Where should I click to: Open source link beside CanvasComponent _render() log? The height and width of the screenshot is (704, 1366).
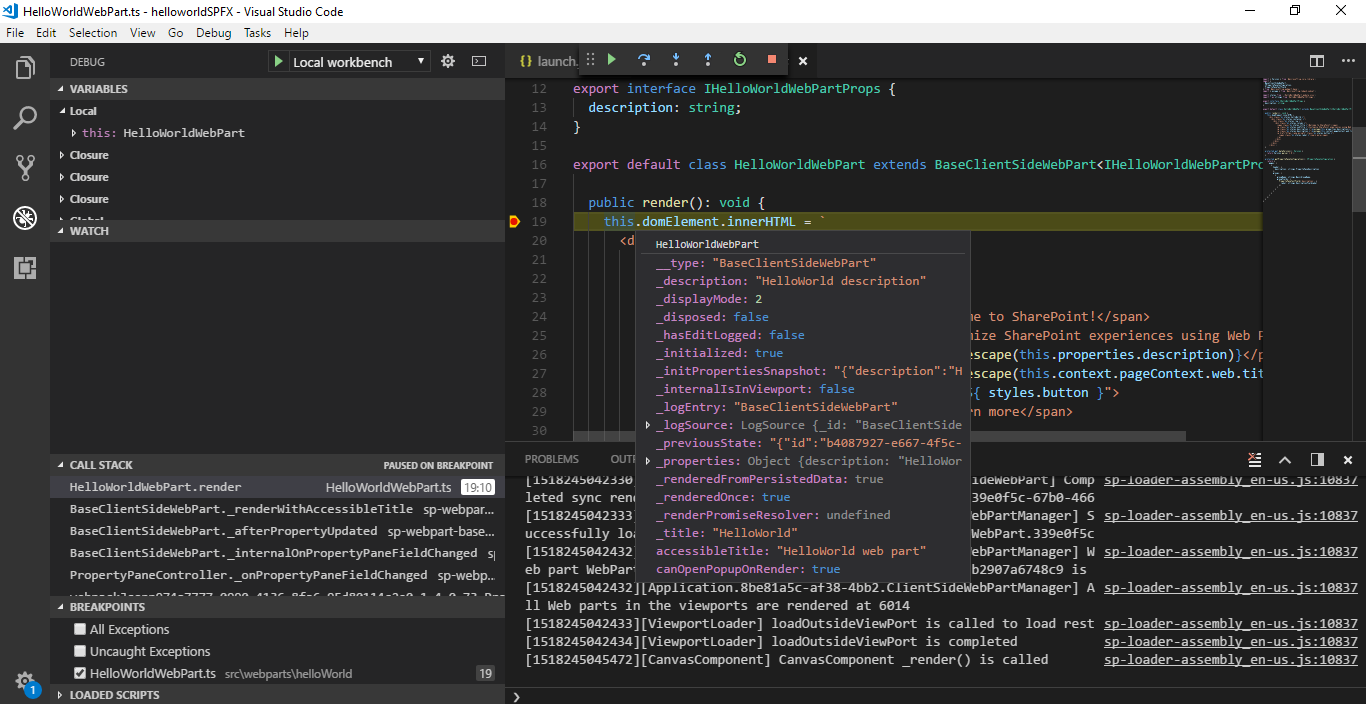(x=1231, y=660)
